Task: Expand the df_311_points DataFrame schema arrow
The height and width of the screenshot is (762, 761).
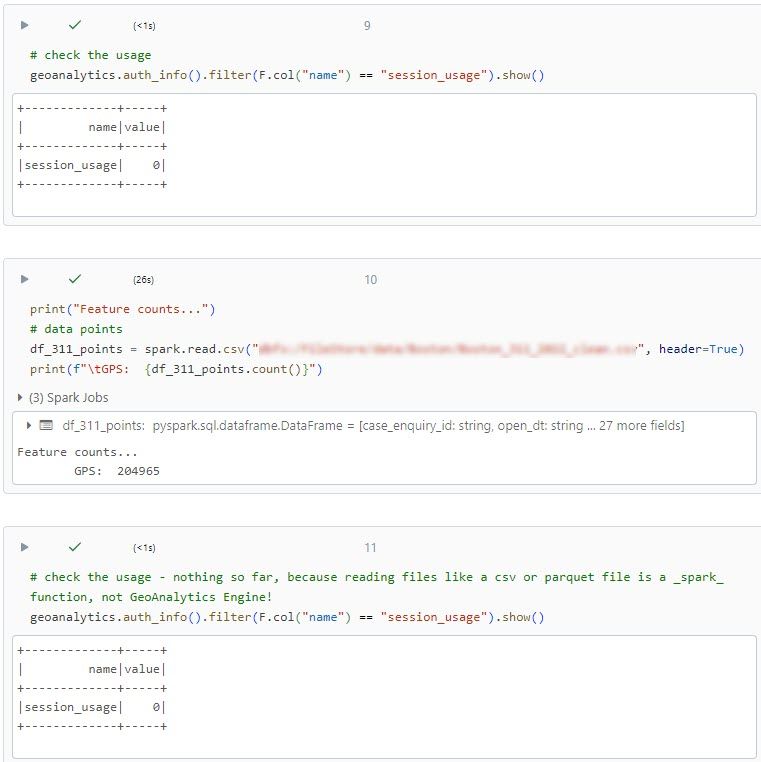Action: (x=29, y=426)
